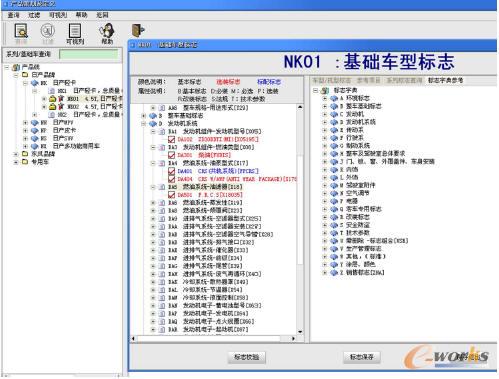
Task: Expand the DA9 进排气系统-空滤器型式 row
Action: tap(153, 219)
